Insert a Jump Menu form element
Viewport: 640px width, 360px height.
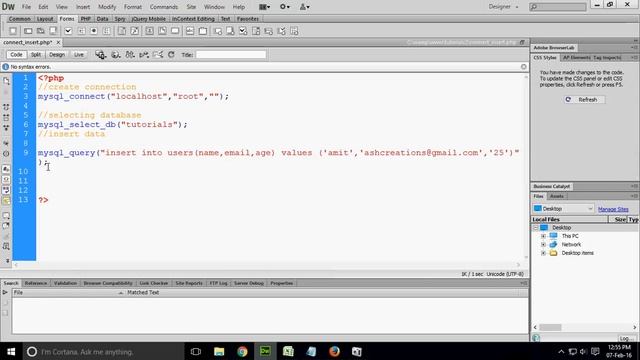tap(134, 31)
